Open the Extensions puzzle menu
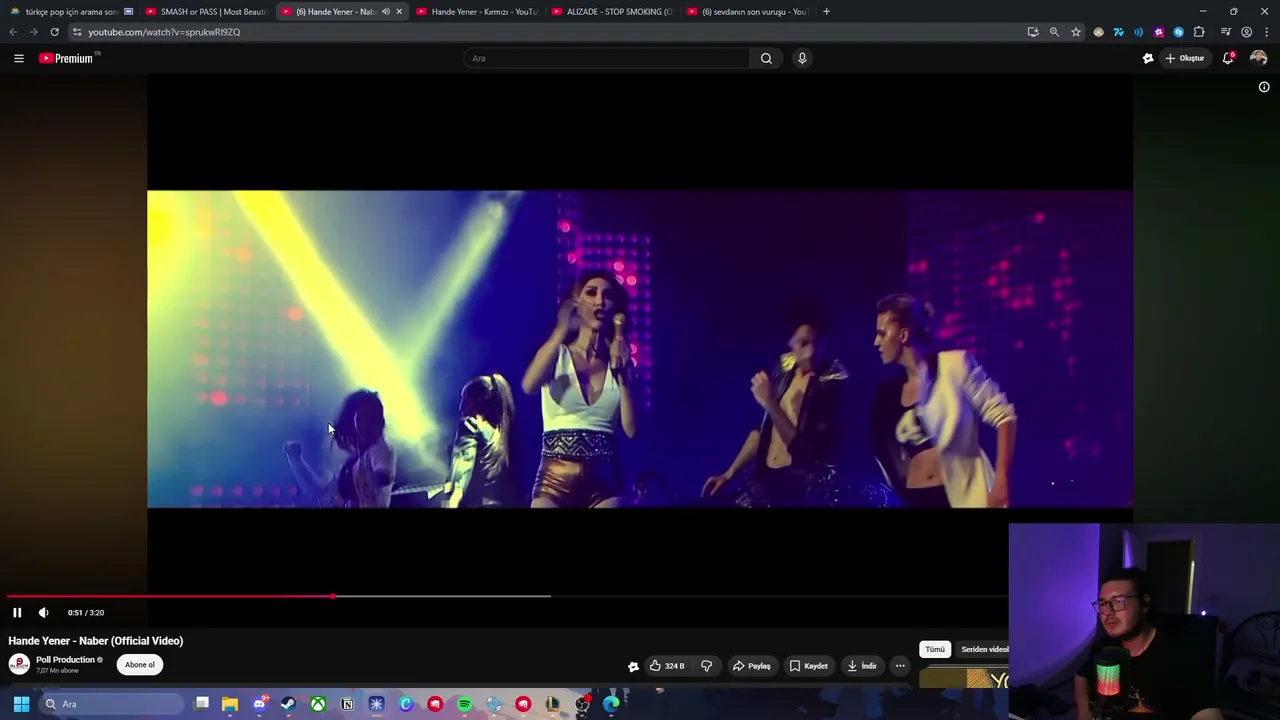Image resolution: width=1280 pixels, height=720 pixels. (1199, 32)
